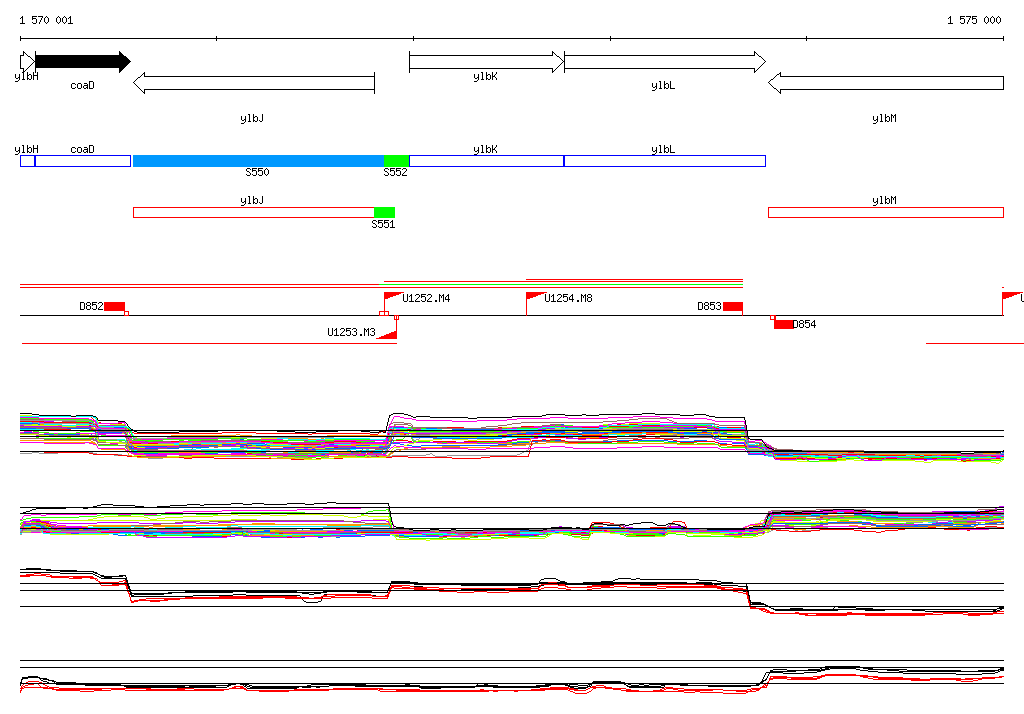1024x714 pixels.
Task: Click the ylbL right-pointing gene arrow
Action: (x=665, y=61)
